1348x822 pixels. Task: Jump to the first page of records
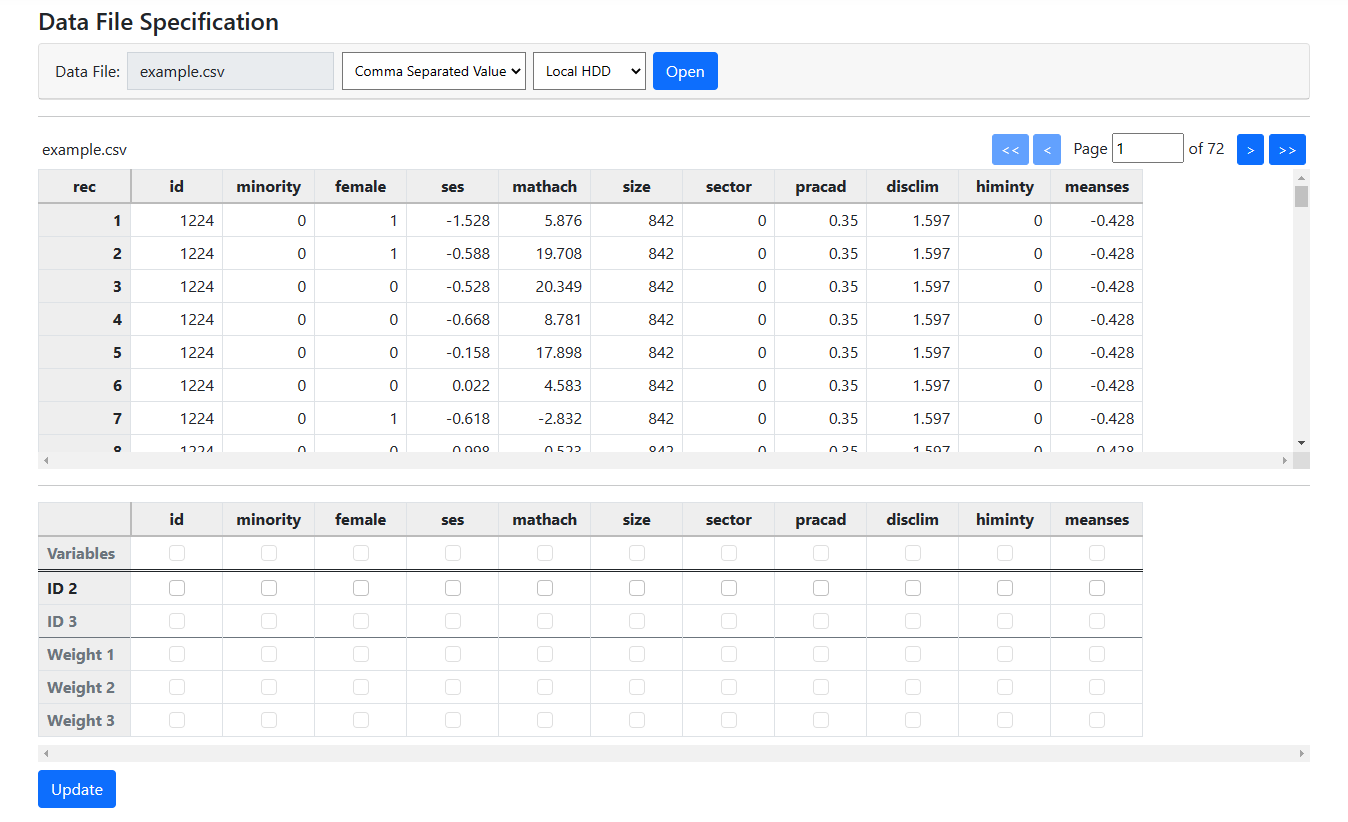pyautogui.click(x=1010, y=149)
